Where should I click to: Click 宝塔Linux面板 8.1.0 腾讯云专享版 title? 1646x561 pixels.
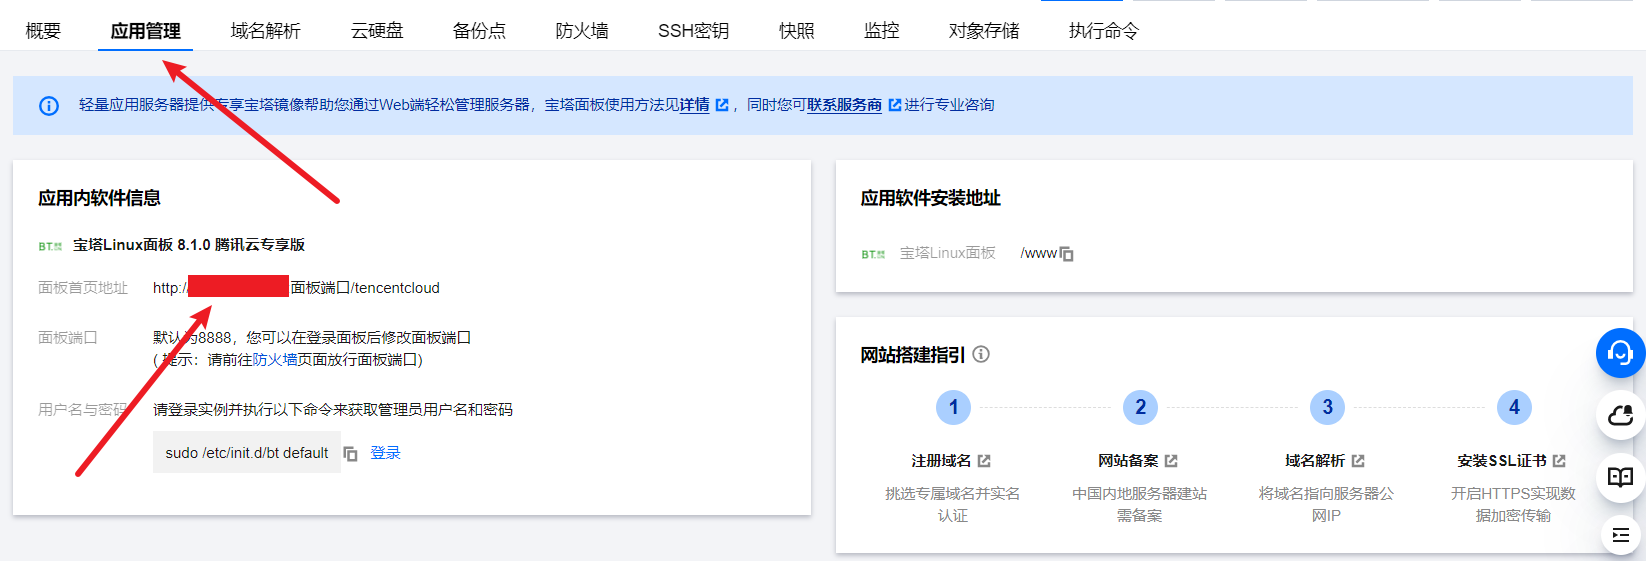click(189, 245)
